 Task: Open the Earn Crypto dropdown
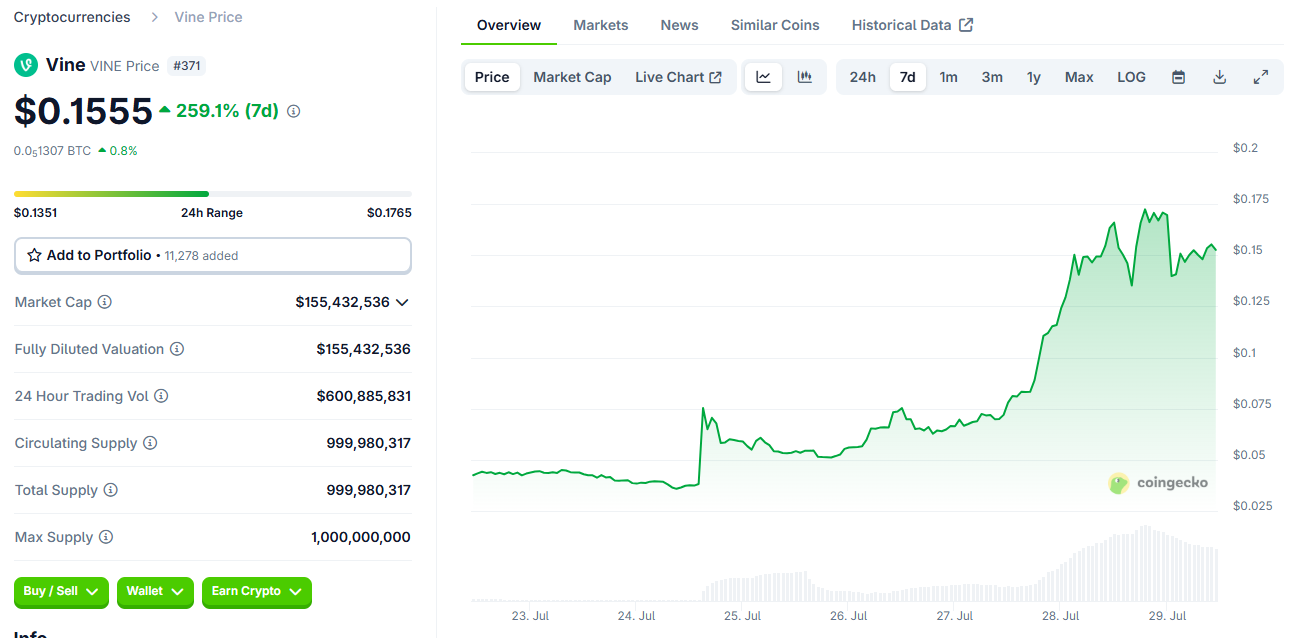[x=257, y=592]
